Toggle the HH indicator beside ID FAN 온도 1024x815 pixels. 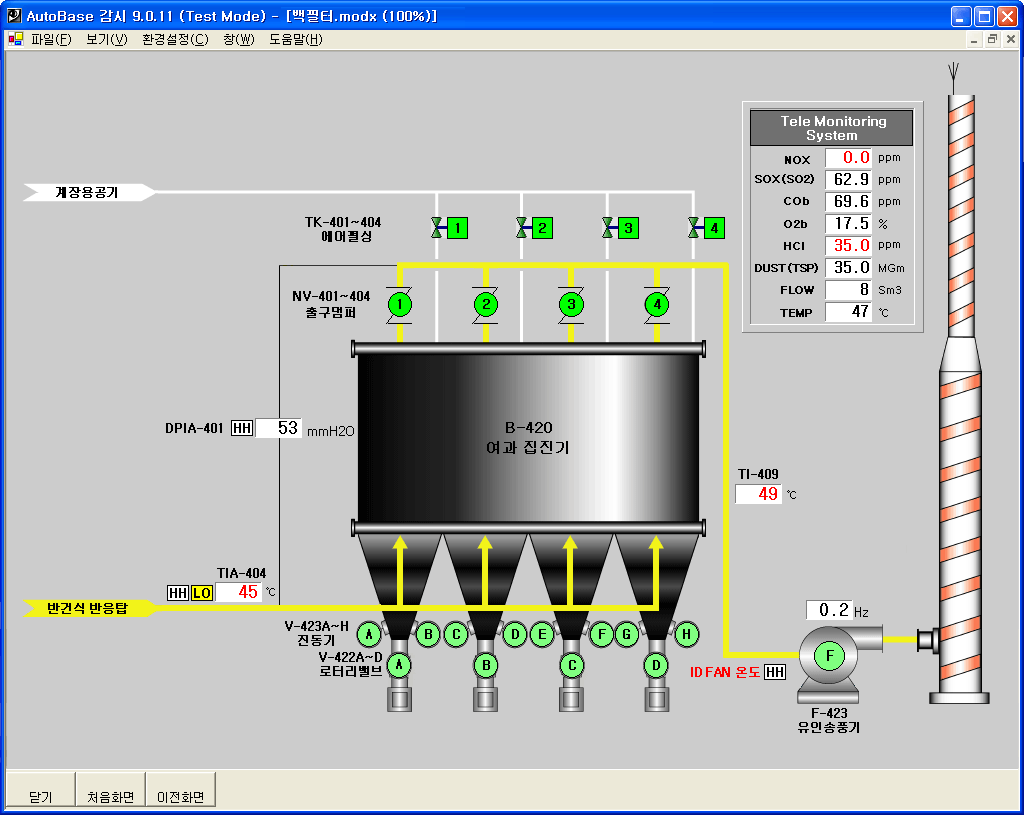775,673
